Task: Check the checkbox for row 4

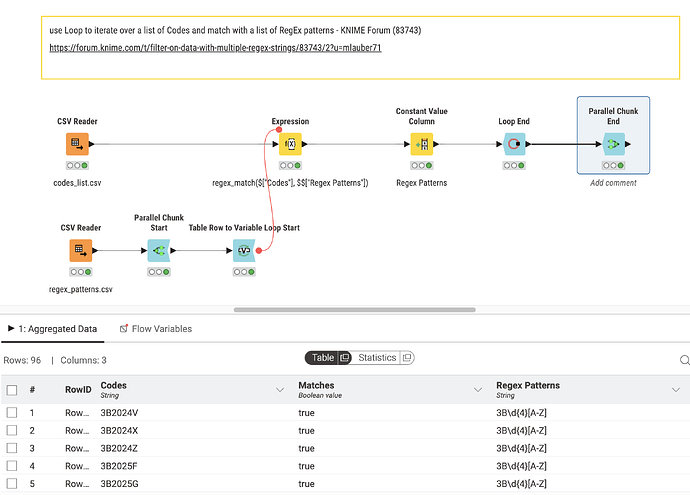Action: (12, 466)
